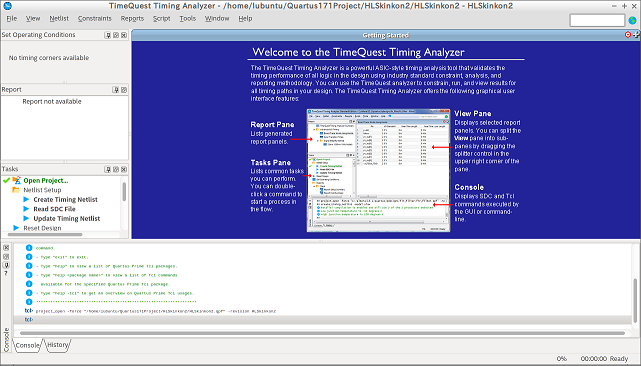Image resolution: width=641 pixels, height=366 pixels.
Task: Click the Tasks pane horizontal scrollbar
Action: (45, 235)
